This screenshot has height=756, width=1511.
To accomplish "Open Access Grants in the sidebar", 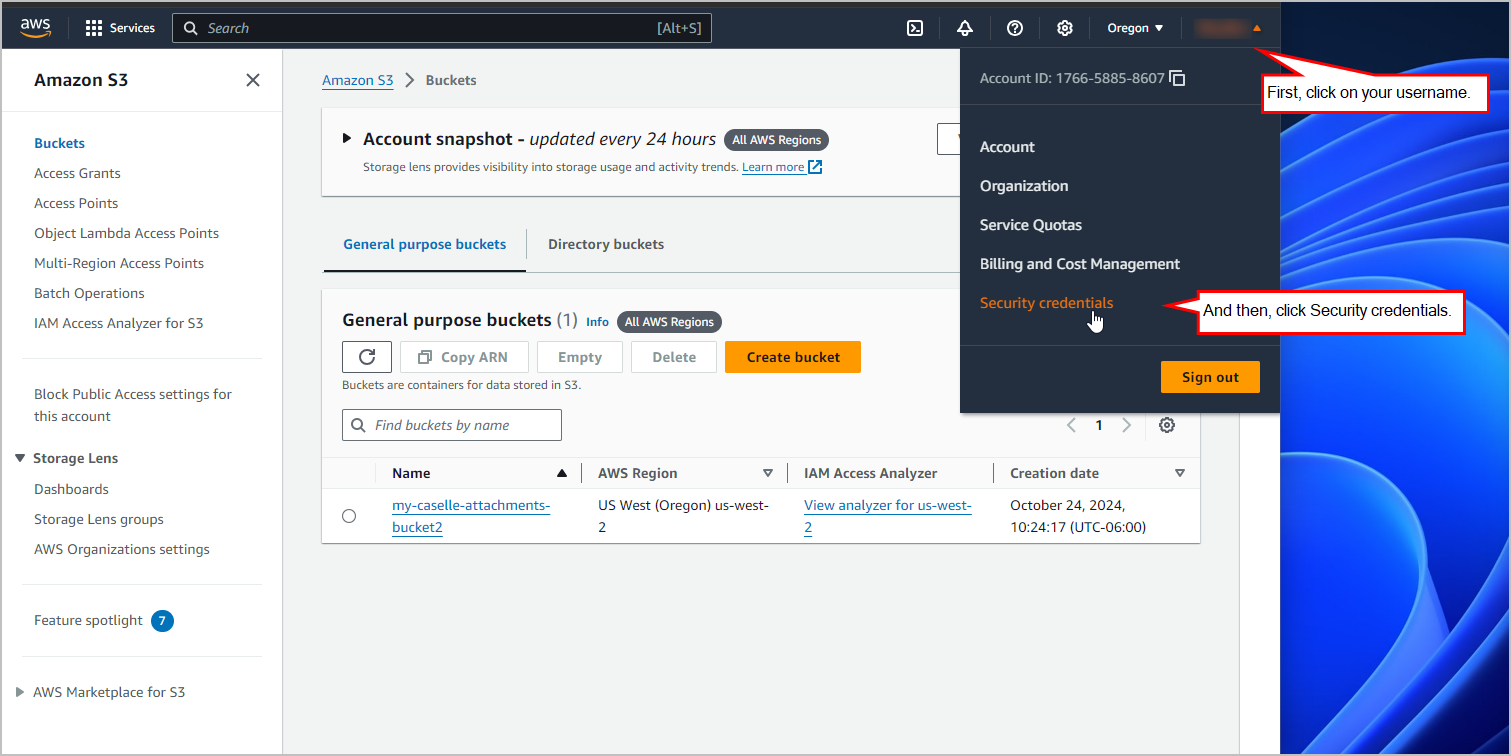I will point(77,173).
